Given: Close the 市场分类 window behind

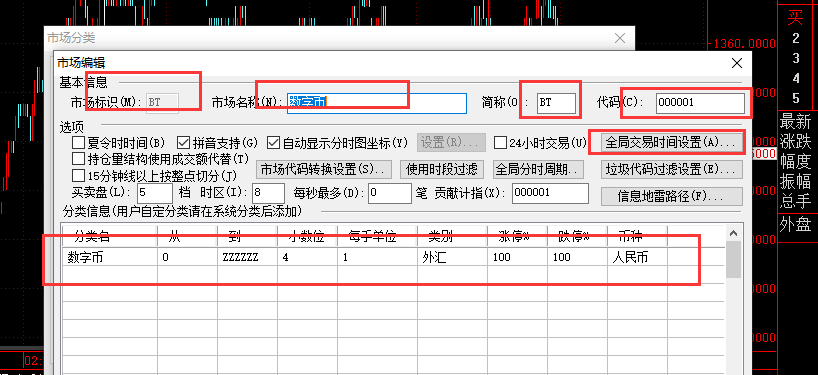Looking at the screenshot, I should tap(620, 38).
